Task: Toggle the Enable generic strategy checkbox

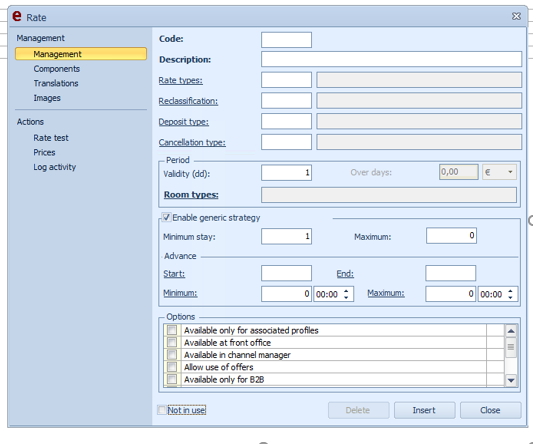Action: [x=166, y=217]
